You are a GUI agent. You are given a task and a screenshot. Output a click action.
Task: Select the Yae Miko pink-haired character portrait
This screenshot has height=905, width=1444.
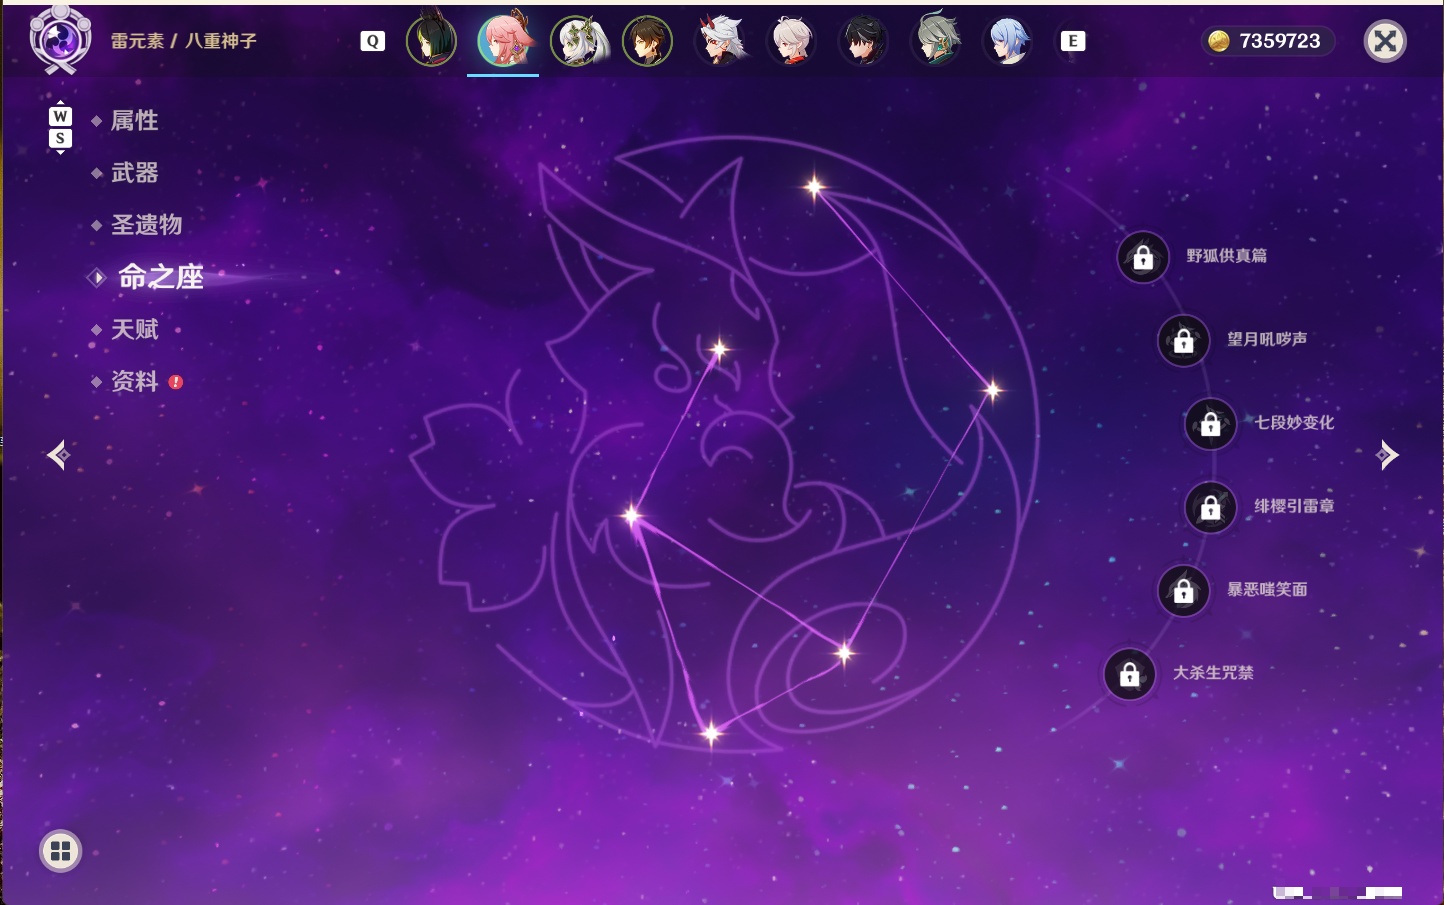point(503,41)
